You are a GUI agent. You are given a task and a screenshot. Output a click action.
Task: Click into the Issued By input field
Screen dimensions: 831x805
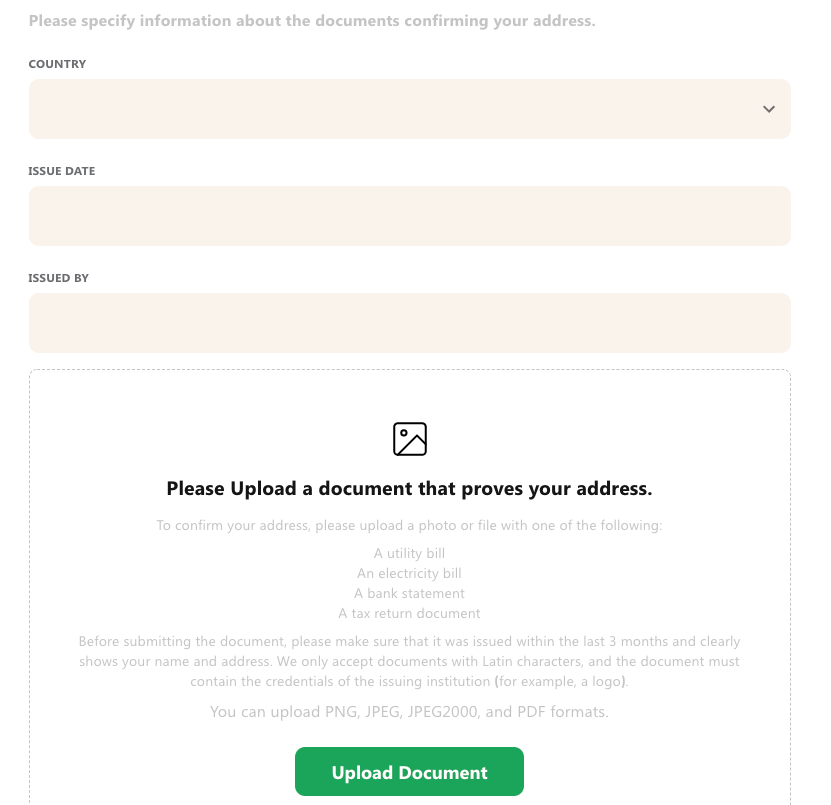(x=410, y=323)
